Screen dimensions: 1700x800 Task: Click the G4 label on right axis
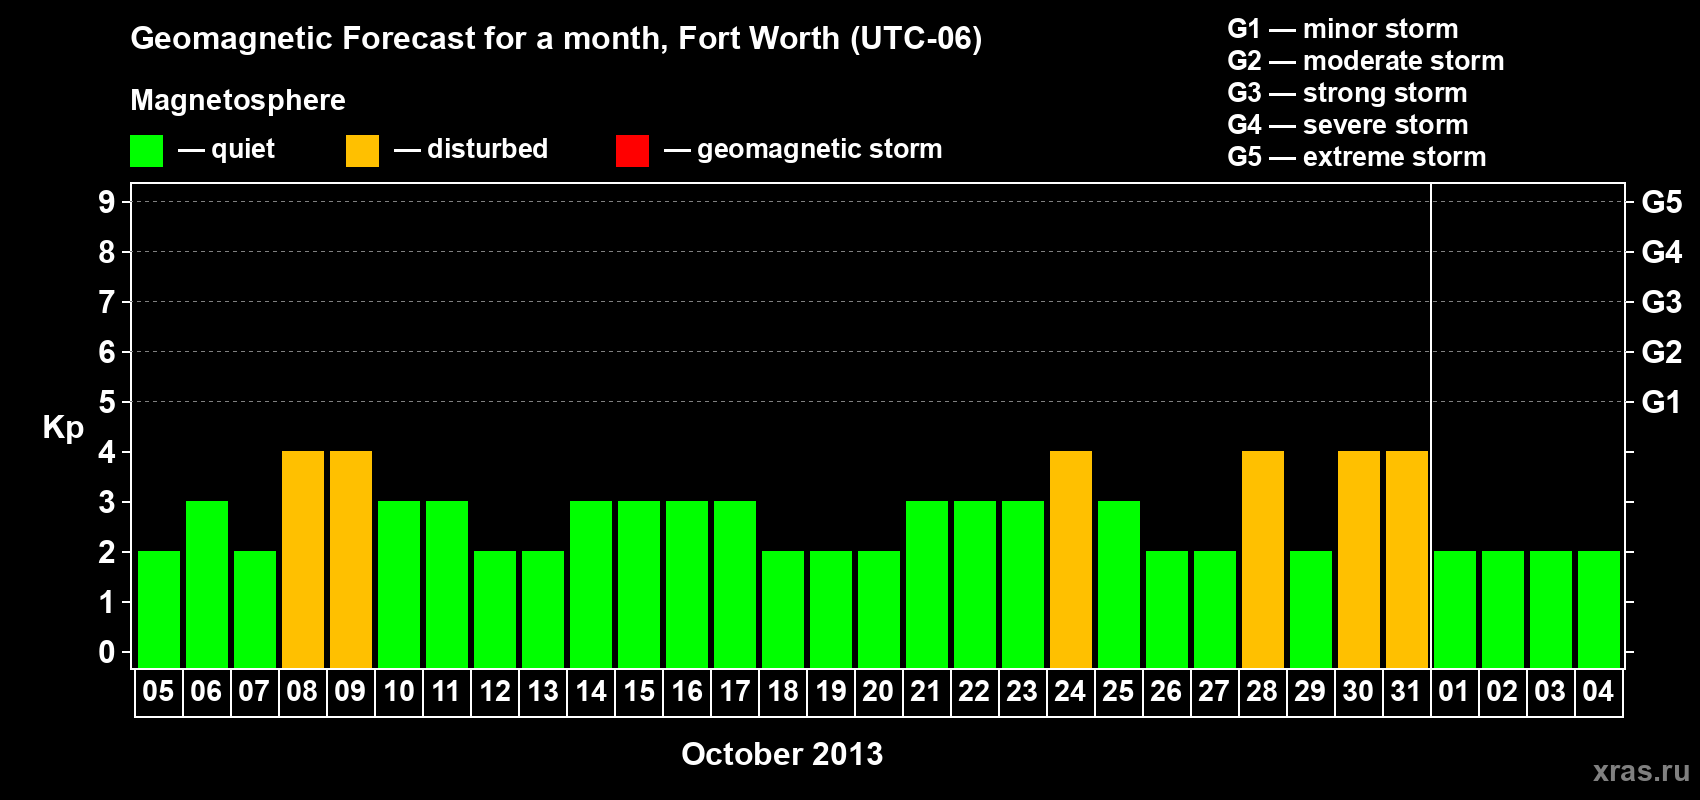point(1662,252)
